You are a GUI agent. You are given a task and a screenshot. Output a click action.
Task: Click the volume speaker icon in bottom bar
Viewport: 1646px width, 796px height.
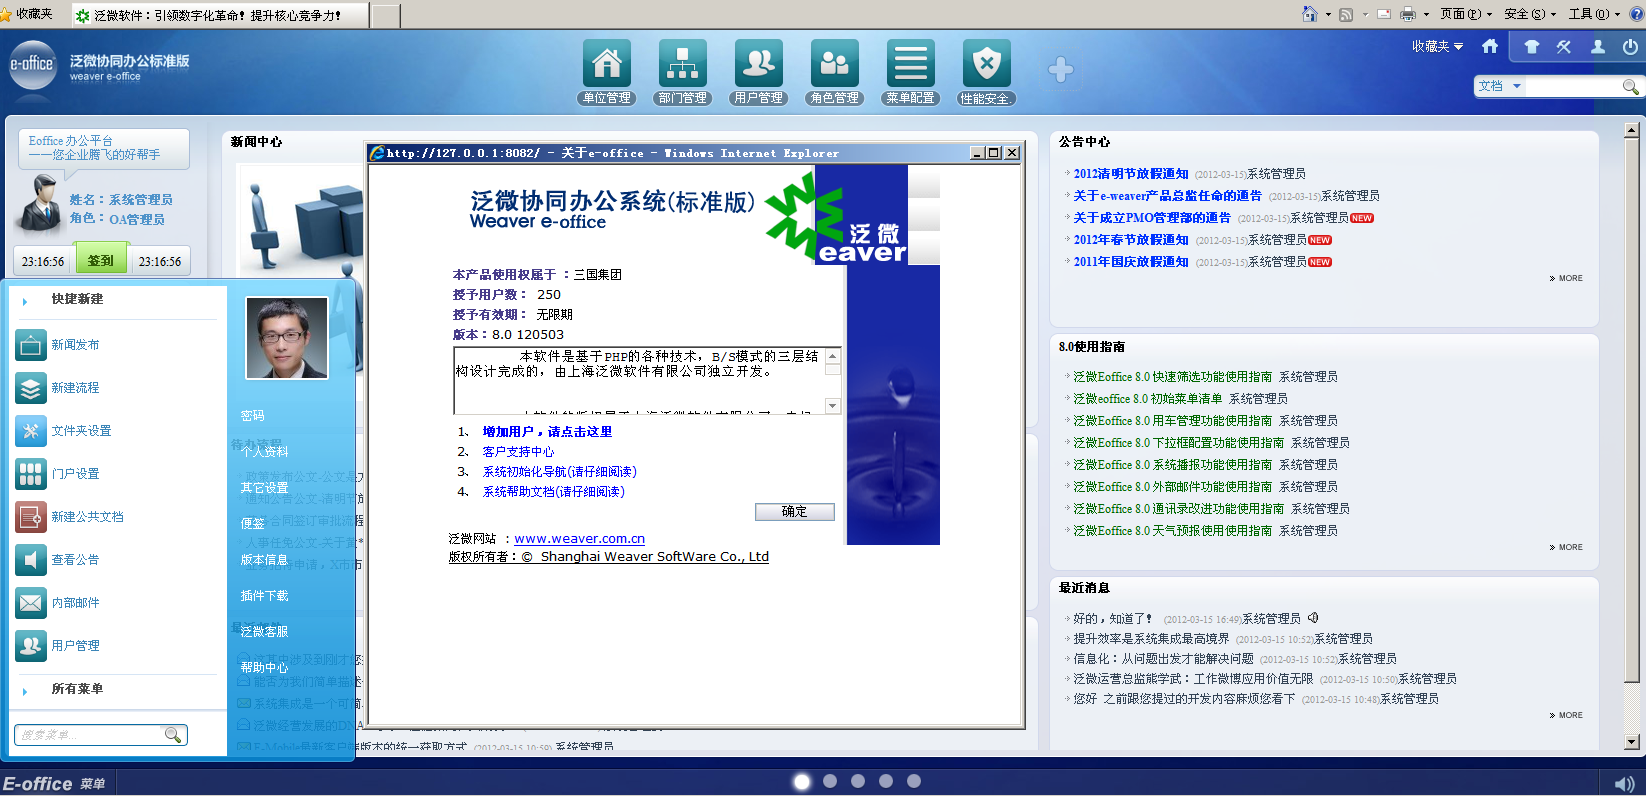[1624, 784]
